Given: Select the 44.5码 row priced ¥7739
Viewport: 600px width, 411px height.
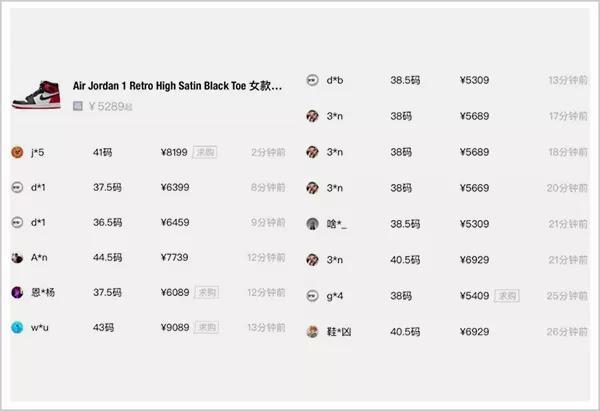Looking at the screenshot, I should coord(148,258).
